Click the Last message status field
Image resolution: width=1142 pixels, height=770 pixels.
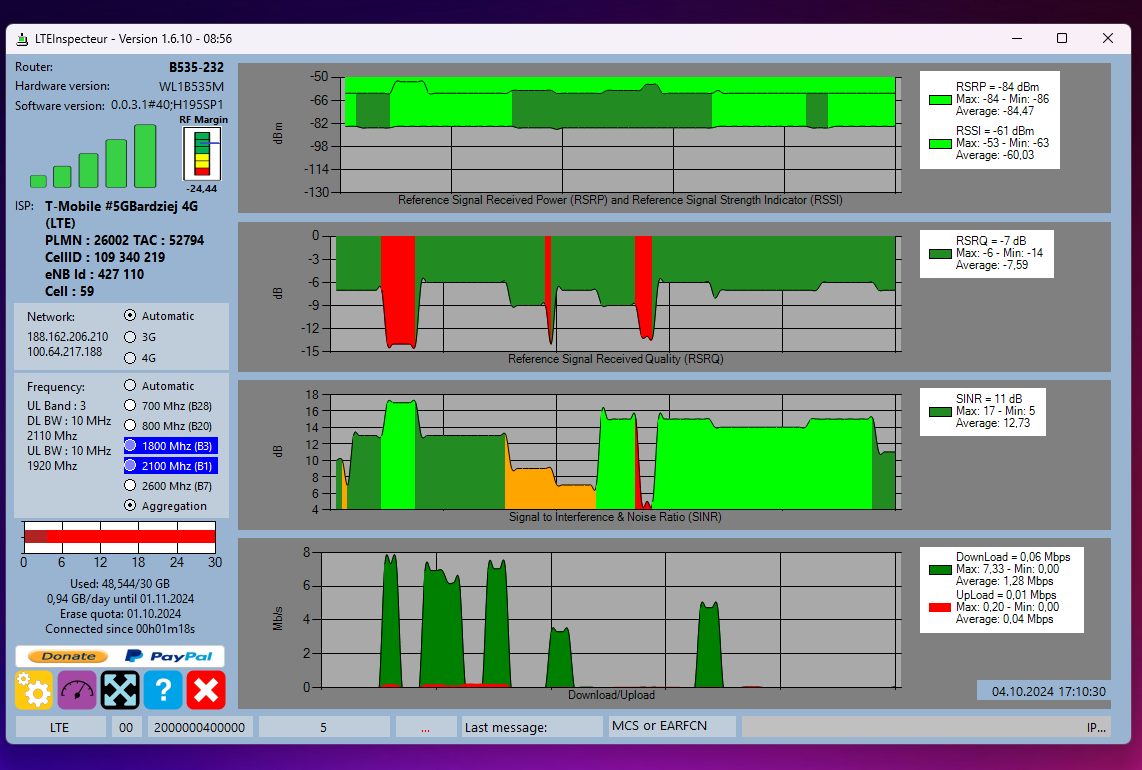pos(532,727)
